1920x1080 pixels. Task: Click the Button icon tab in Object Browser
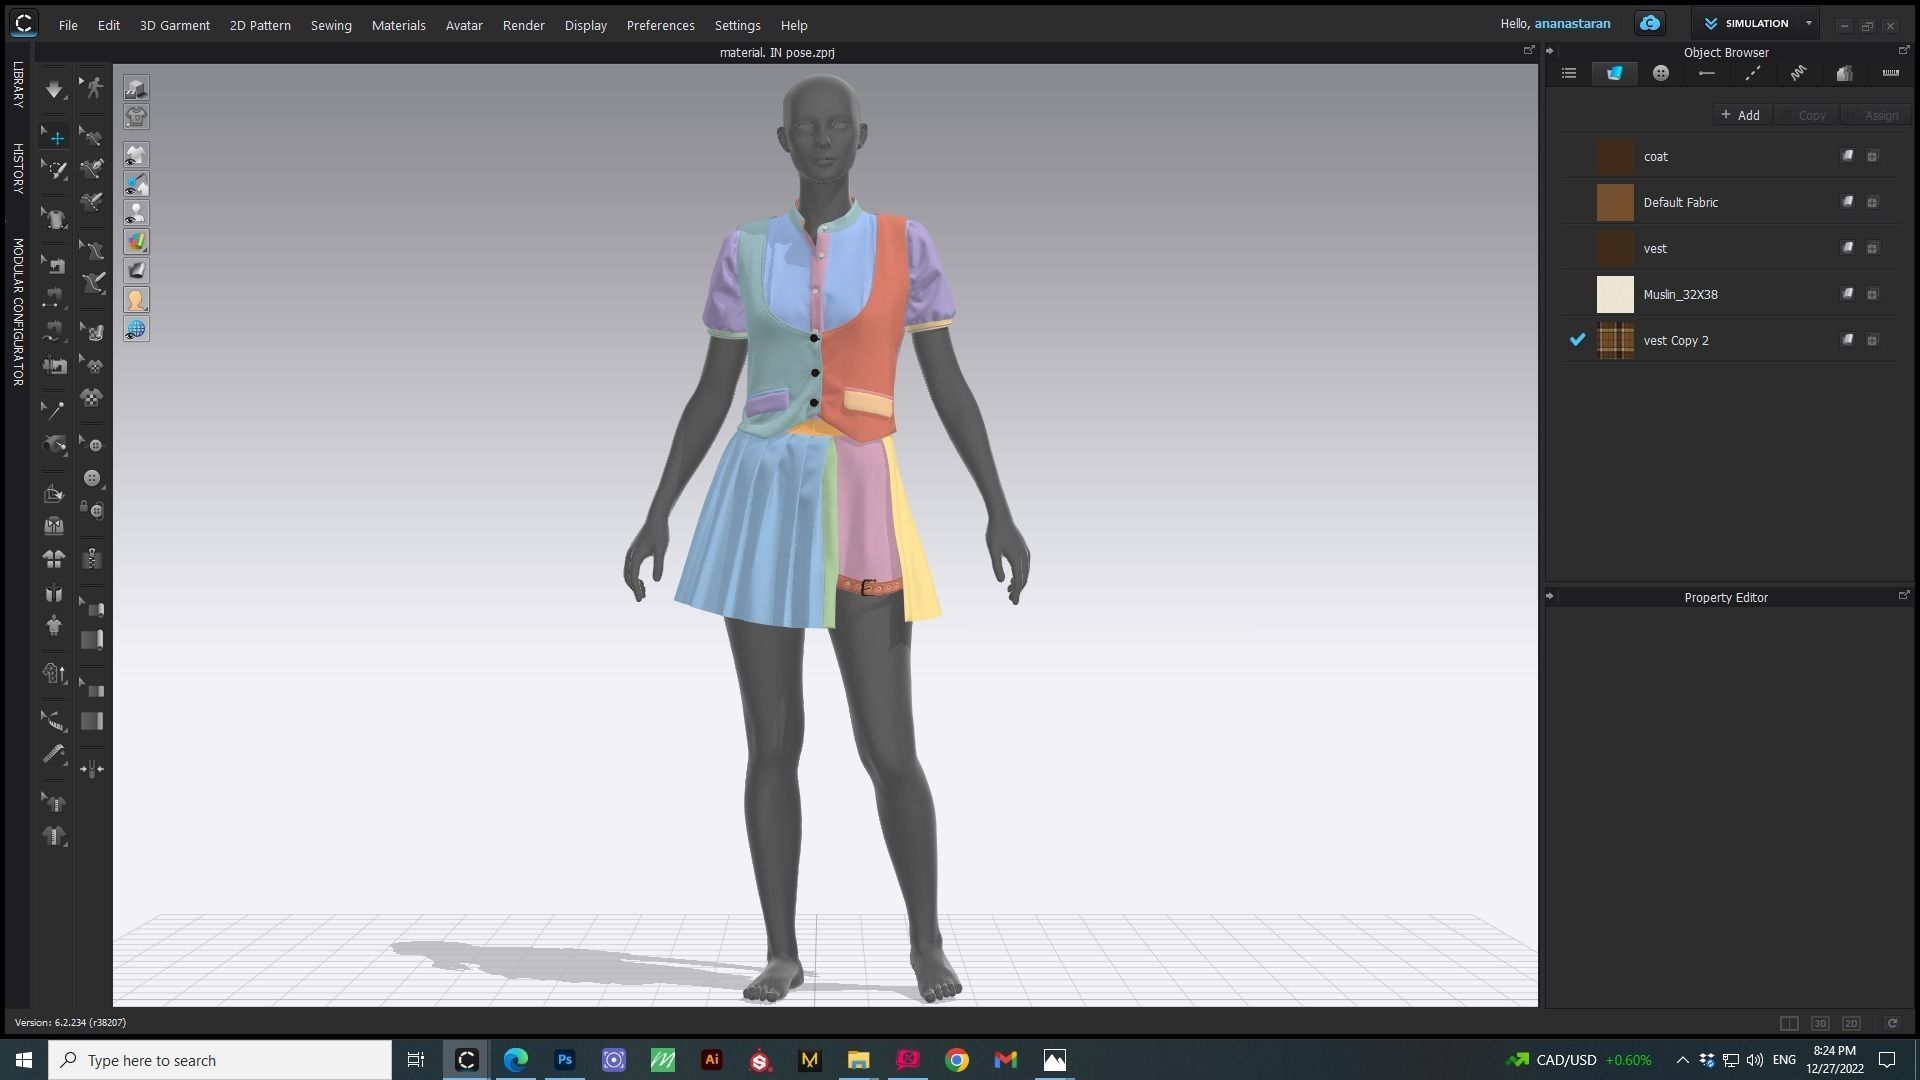point(1660,73)
